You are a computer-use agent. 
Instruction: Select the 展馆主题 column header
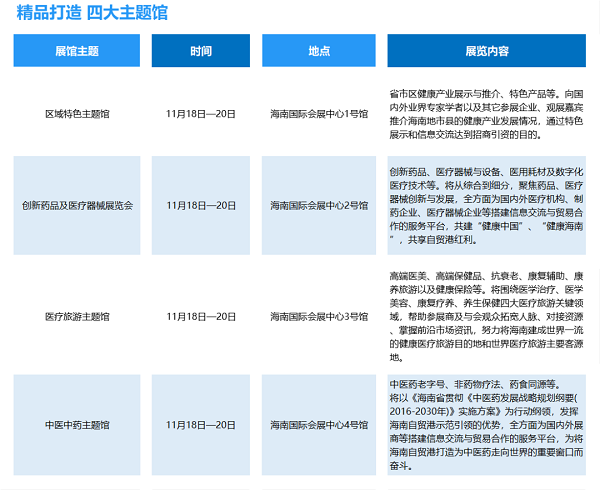click(x=77, y=50)
